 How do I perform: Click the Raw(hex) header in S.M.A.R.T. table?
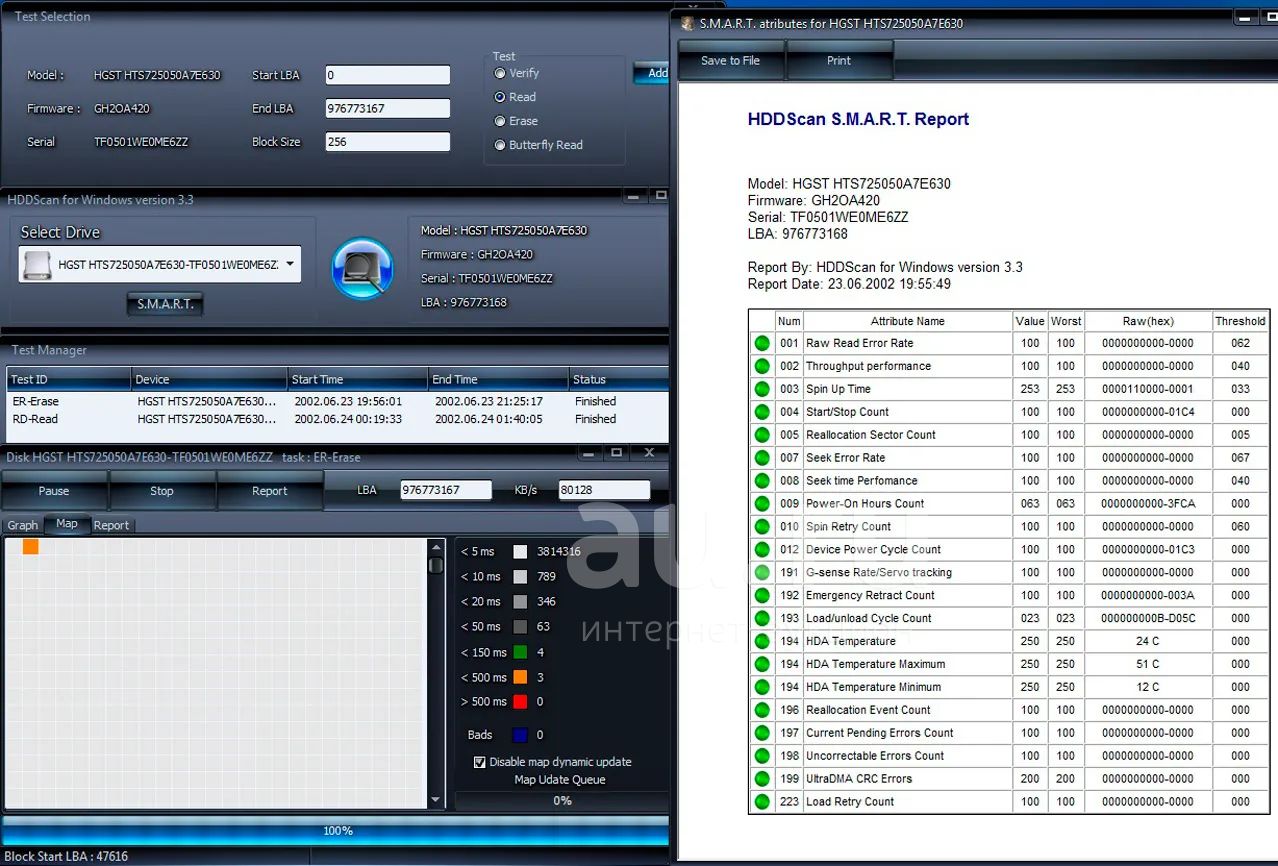click(x=1148, y=321)
